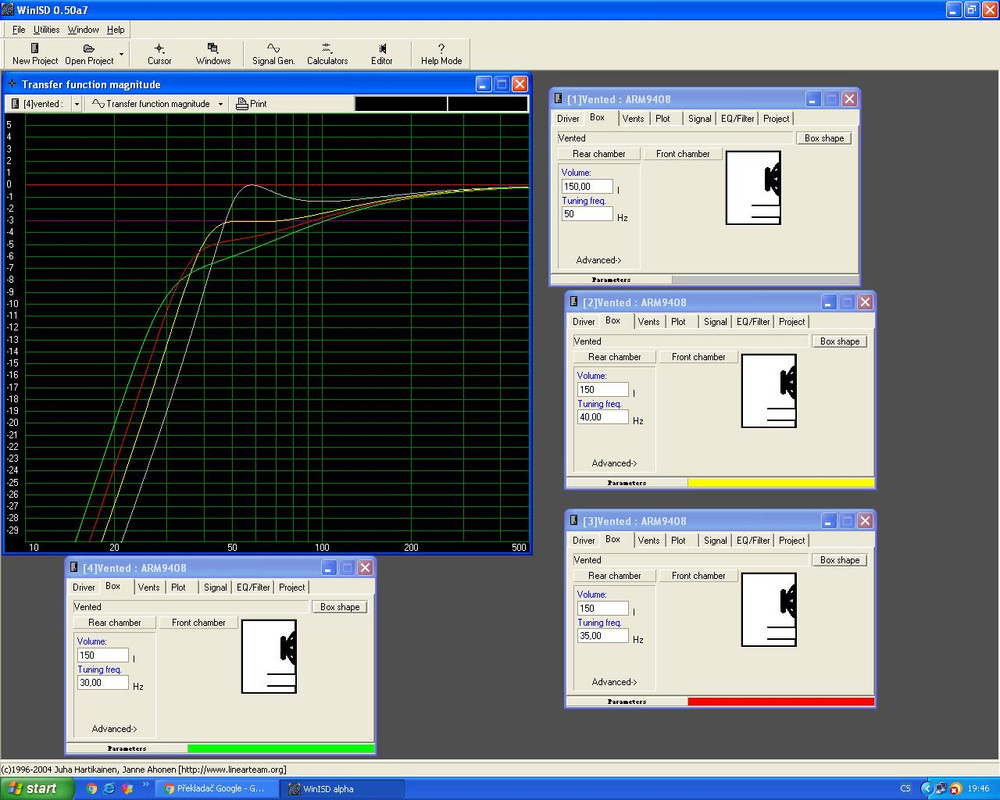This screenshot has height=800, width=1000.
Task: Click the Print icon in graph window
Action: click(x=251, y=103)
